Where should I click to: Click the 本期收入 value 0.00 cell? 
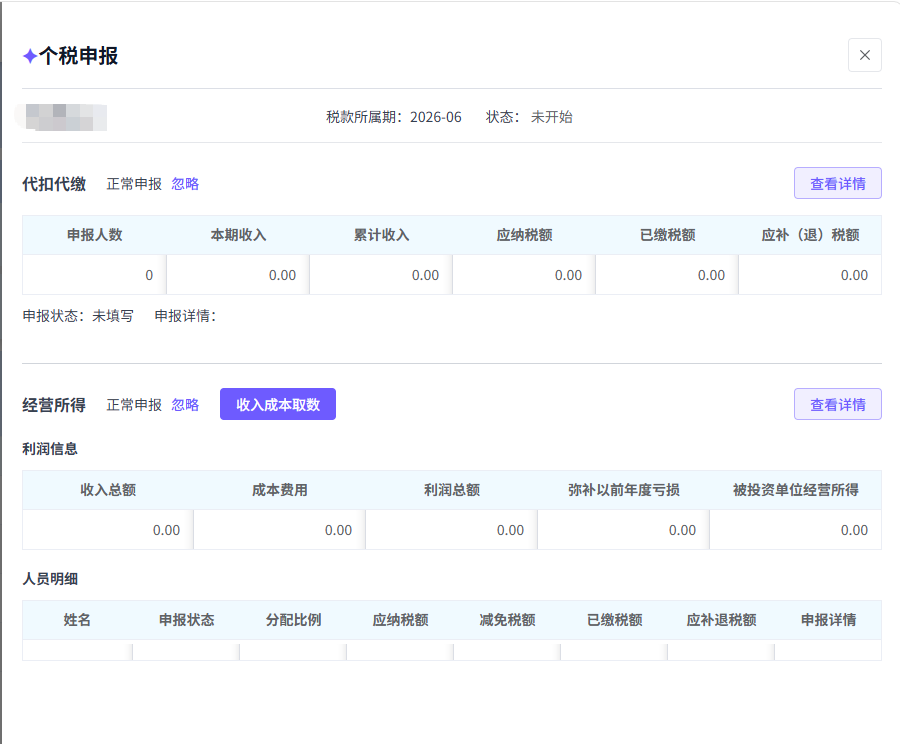coord(238,275)
